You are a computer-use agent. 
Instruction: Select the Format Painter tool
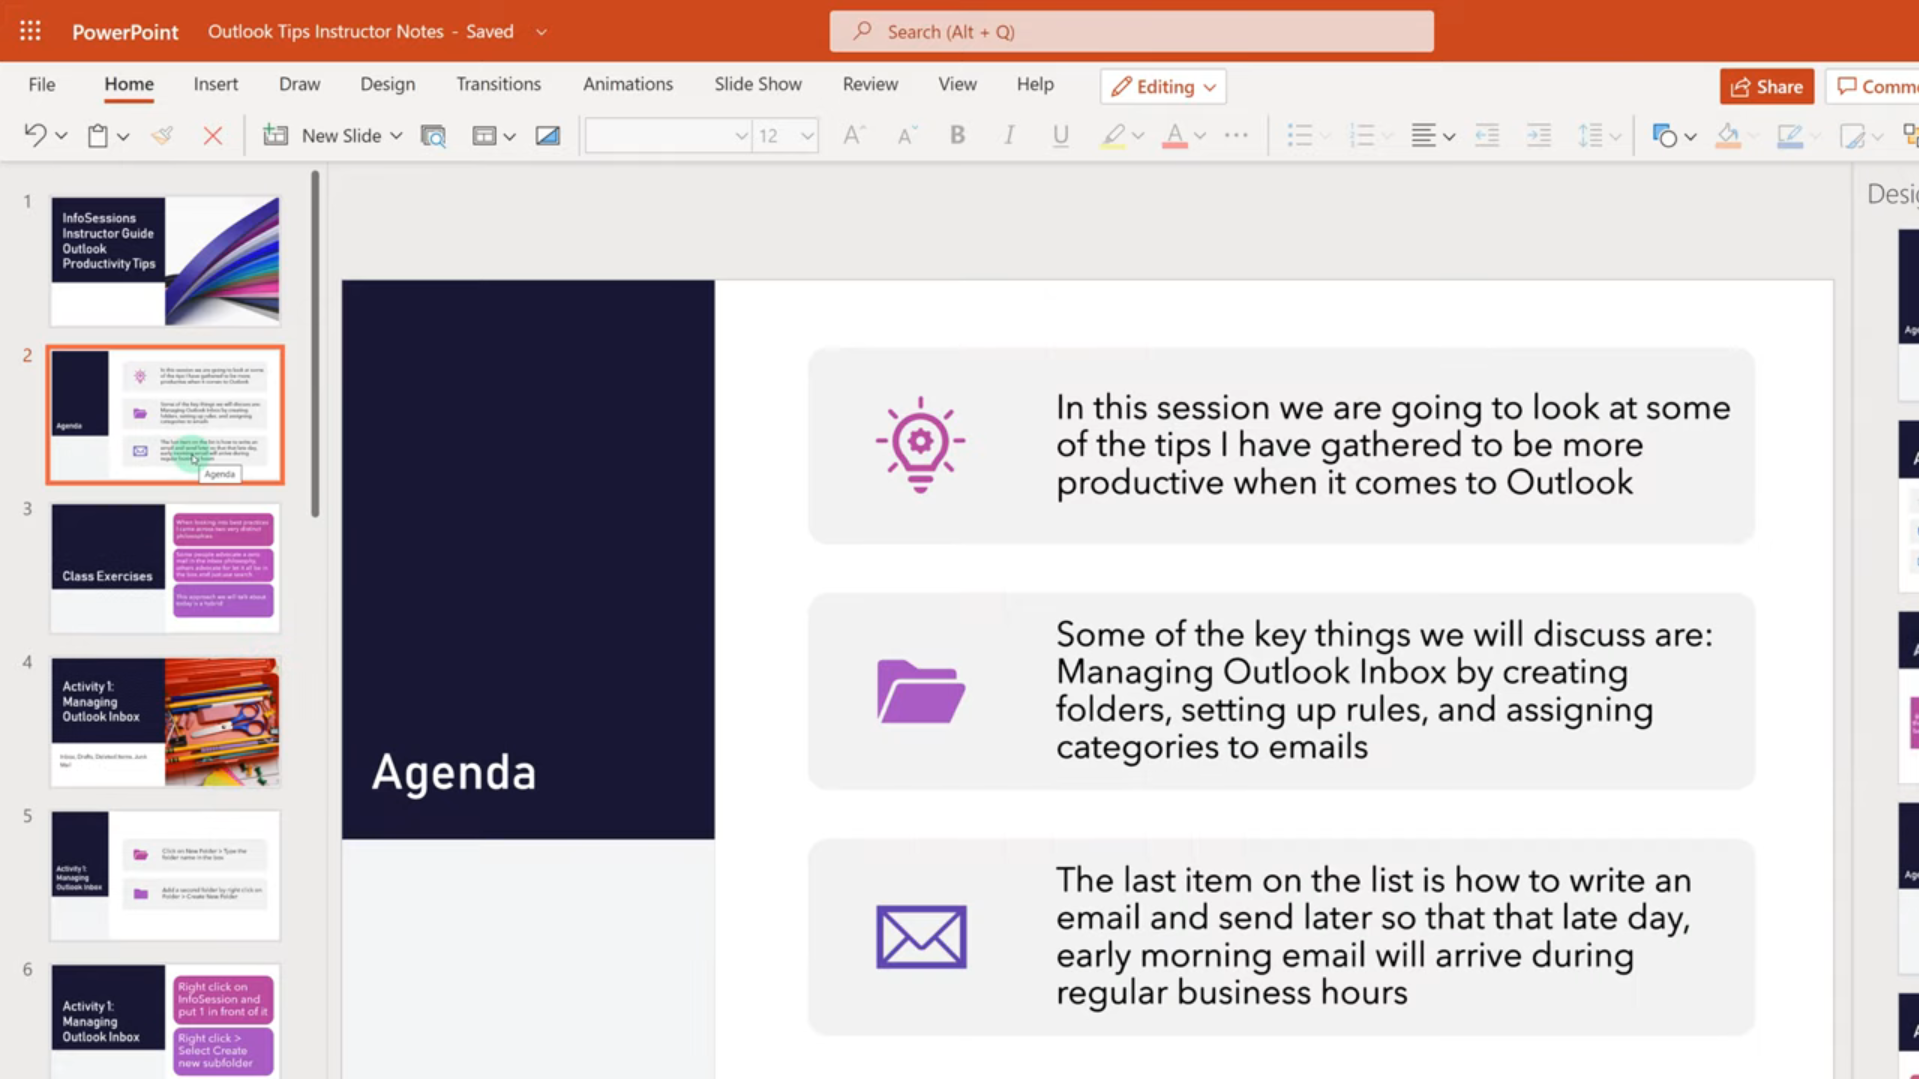click(162, 135)
